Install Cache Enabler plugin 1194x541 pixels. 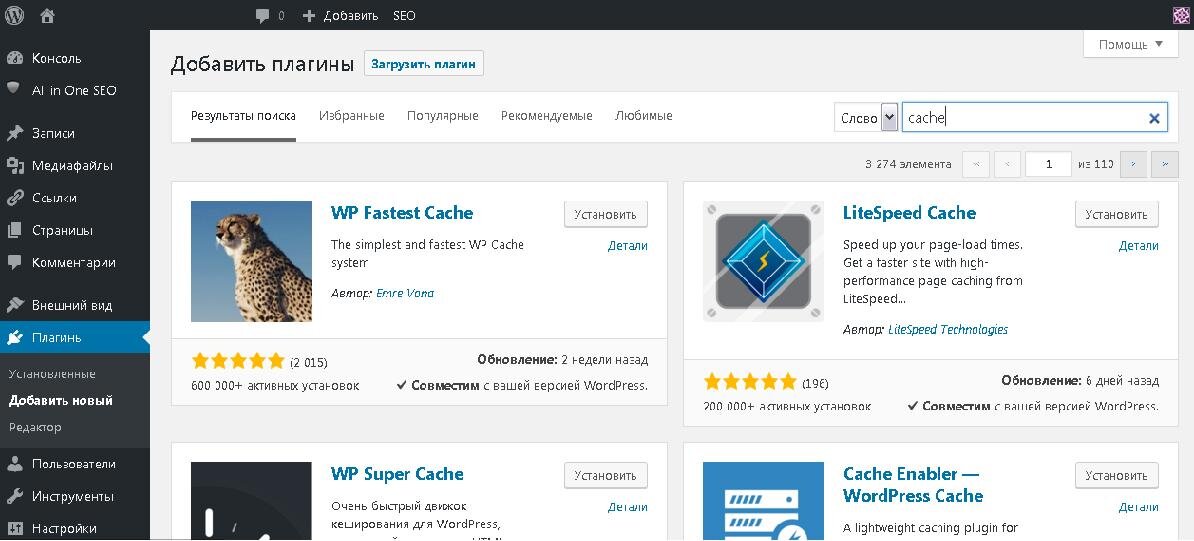[1116, 475]
